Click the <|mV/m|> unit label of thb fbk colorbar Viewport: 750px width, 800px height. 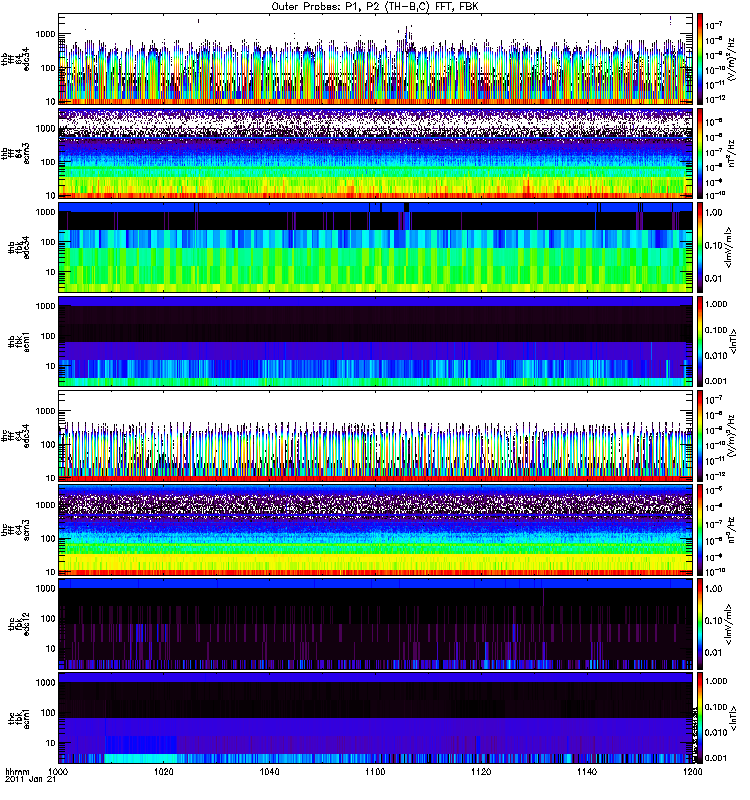tap(729, 247)
